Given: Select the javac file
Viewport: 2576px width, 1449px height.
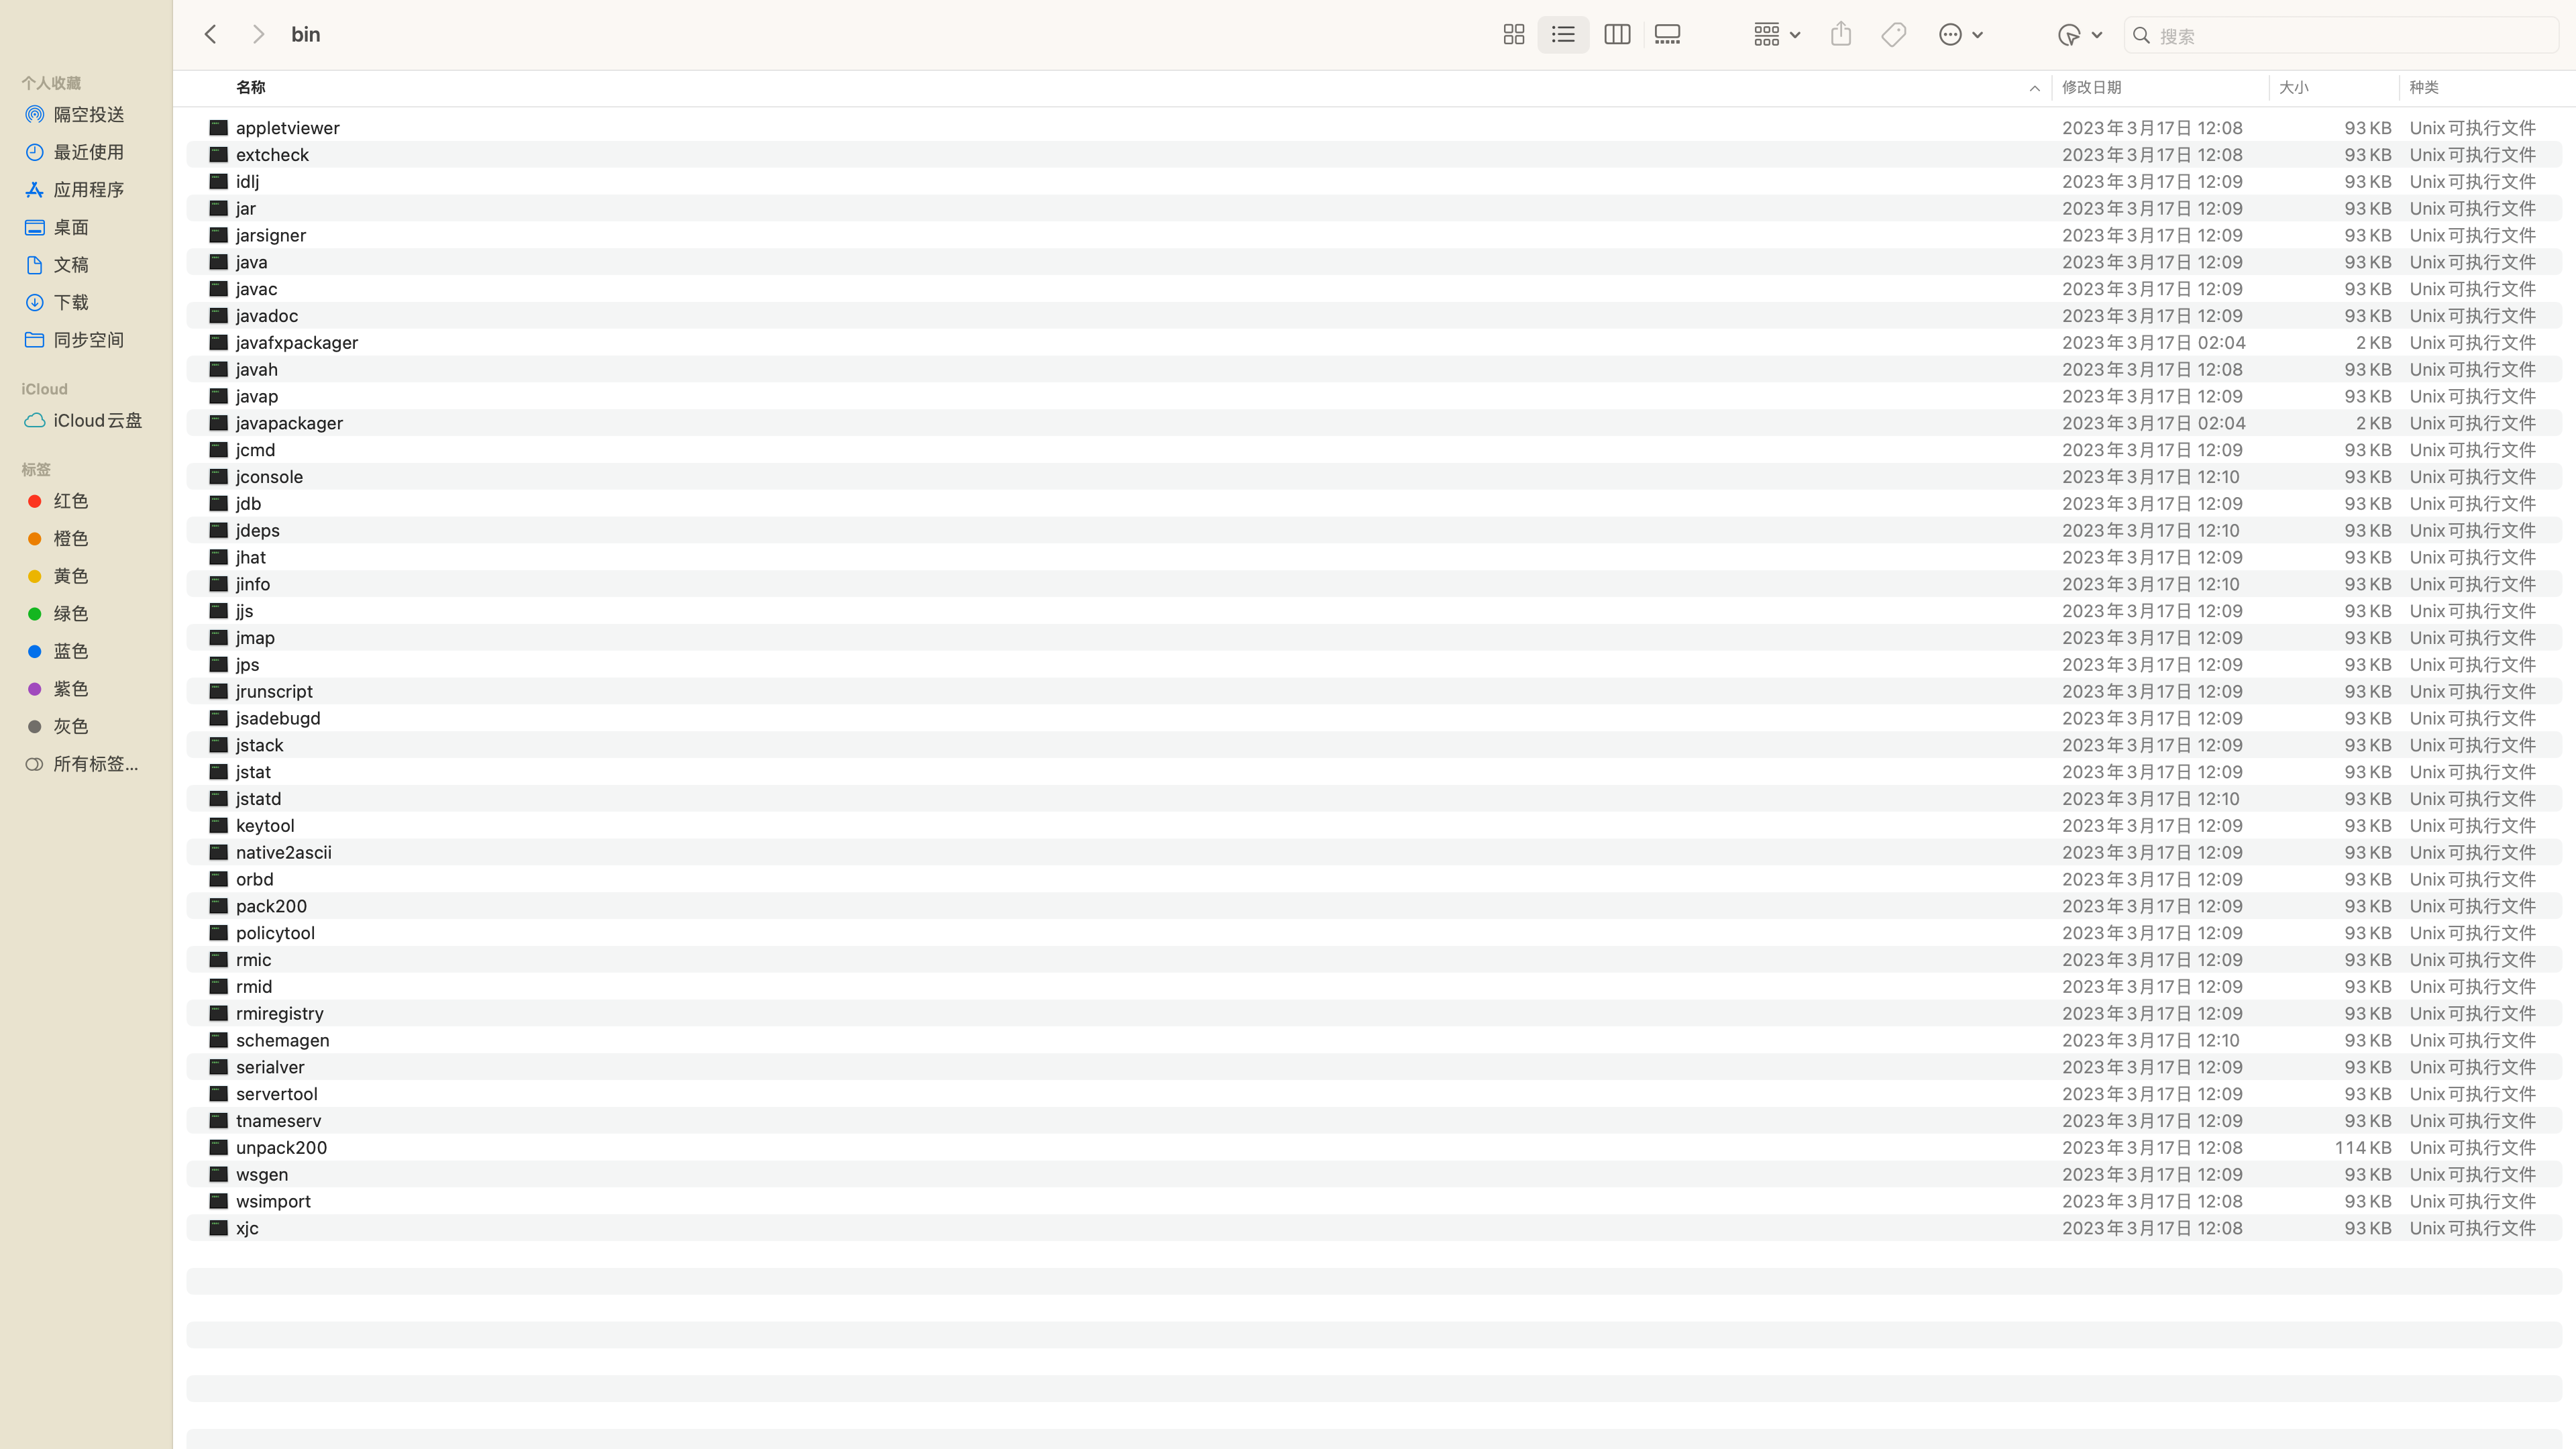Looking at the screenshot, I should pyautogui.click(x=1374, y=289).
